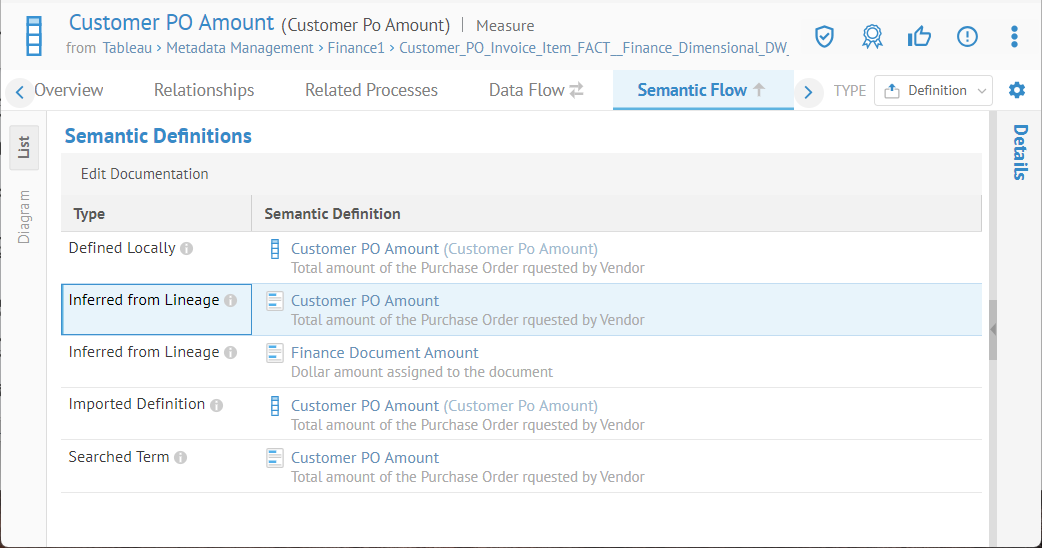Viewport: 1042px width, 548px height.
Task: Click info icon beside Defined Locally
Action: (186, 249)
